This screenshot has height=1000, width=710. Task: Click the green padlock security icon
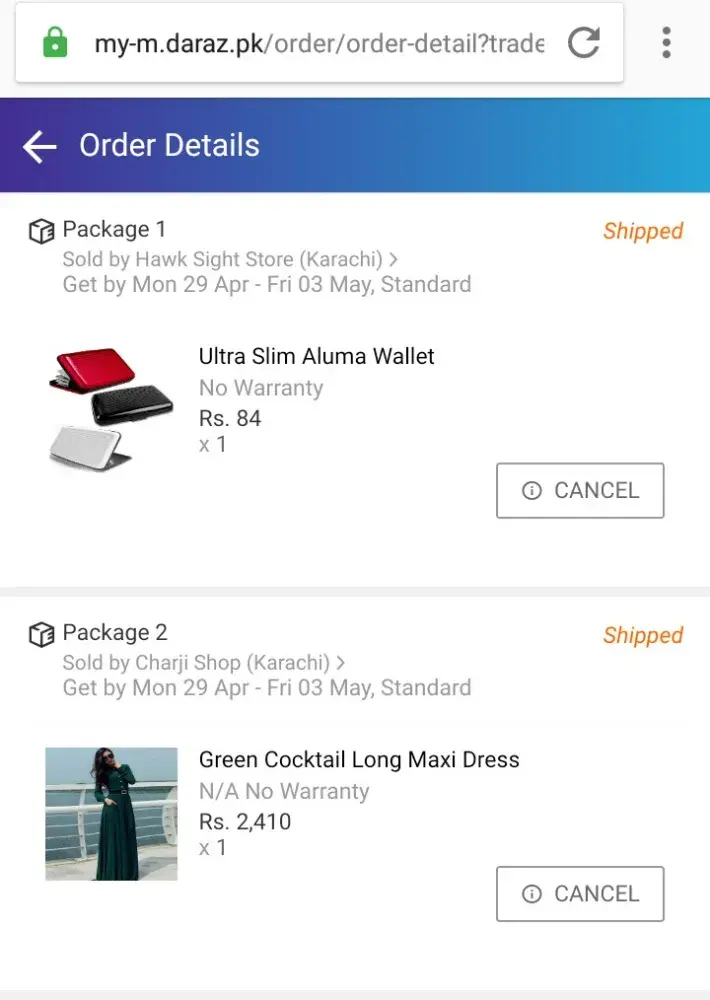(55, 43)
